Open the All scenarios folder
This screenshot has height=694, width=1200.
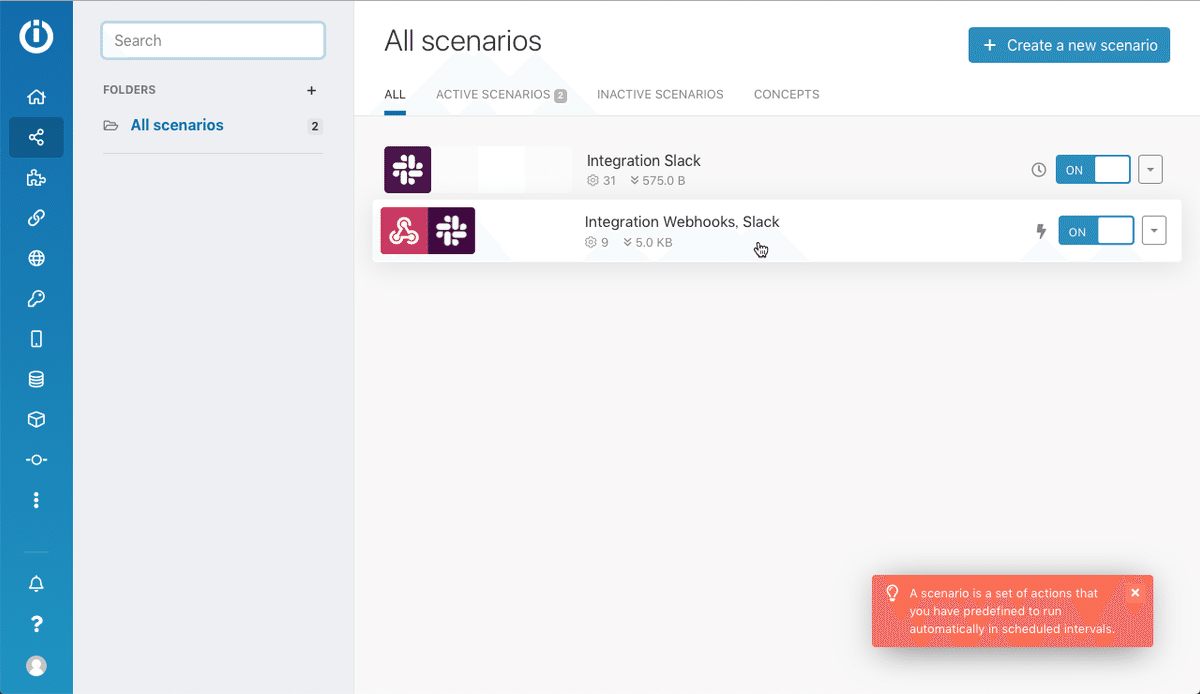pos(177,126)
